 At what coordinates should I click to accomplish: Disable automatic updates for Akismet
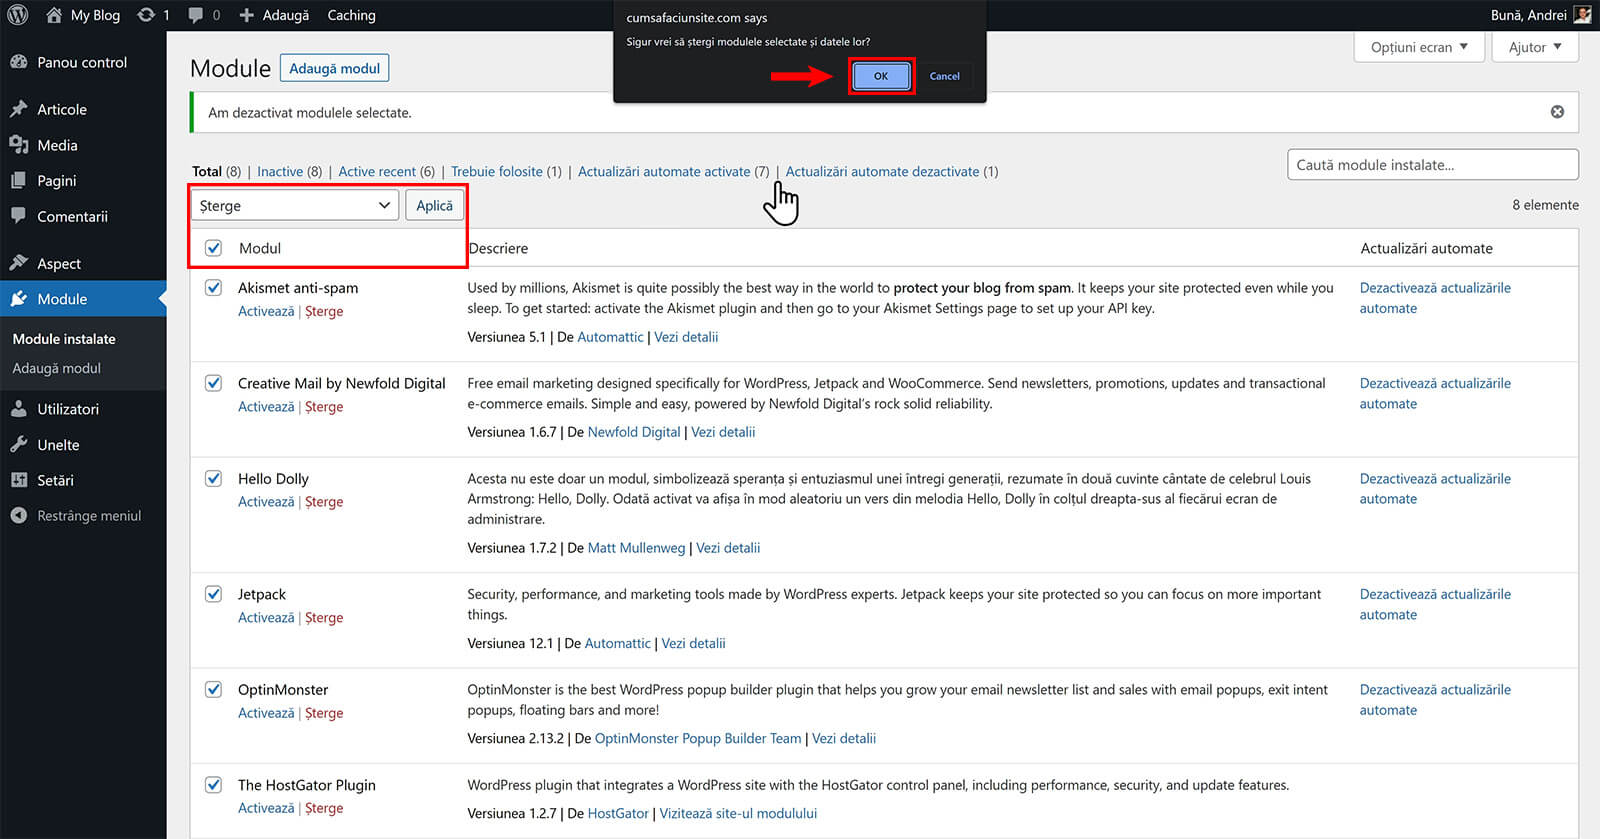(x=1435, y=298)
